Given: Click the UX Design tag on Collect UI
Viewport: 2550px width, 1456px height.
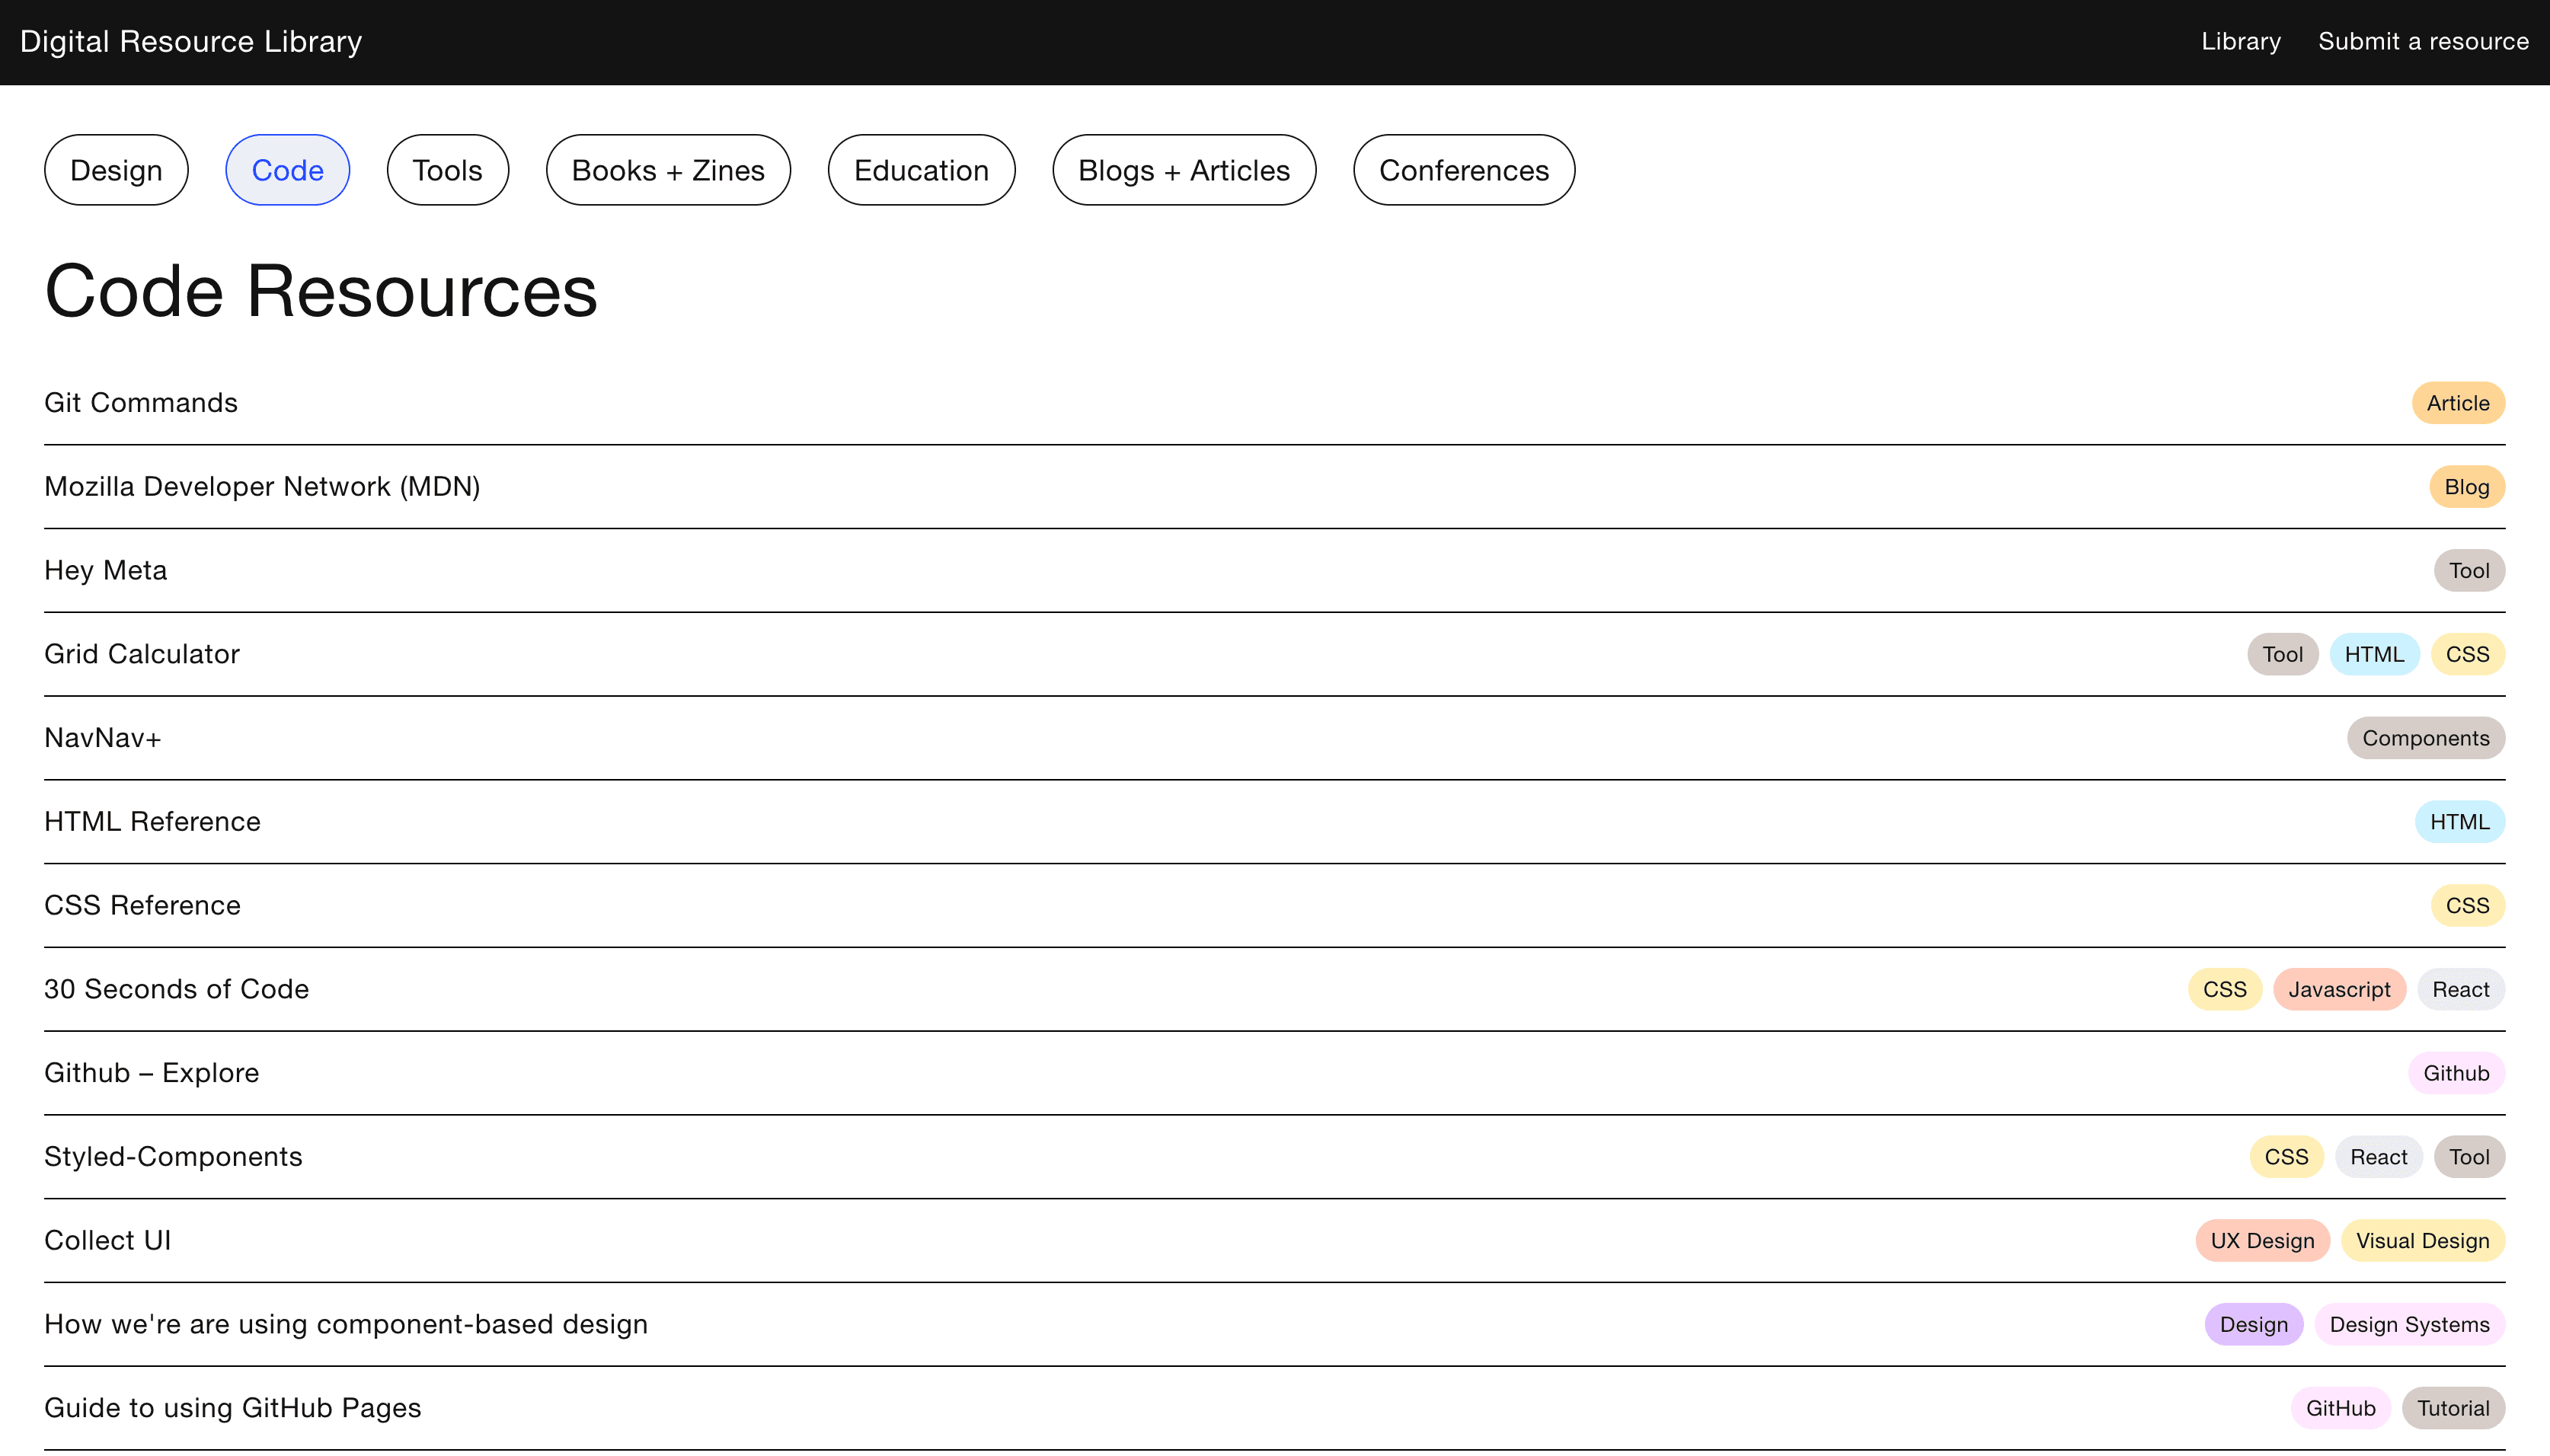Looking at the screenshot, I should pos(2261,1240).
